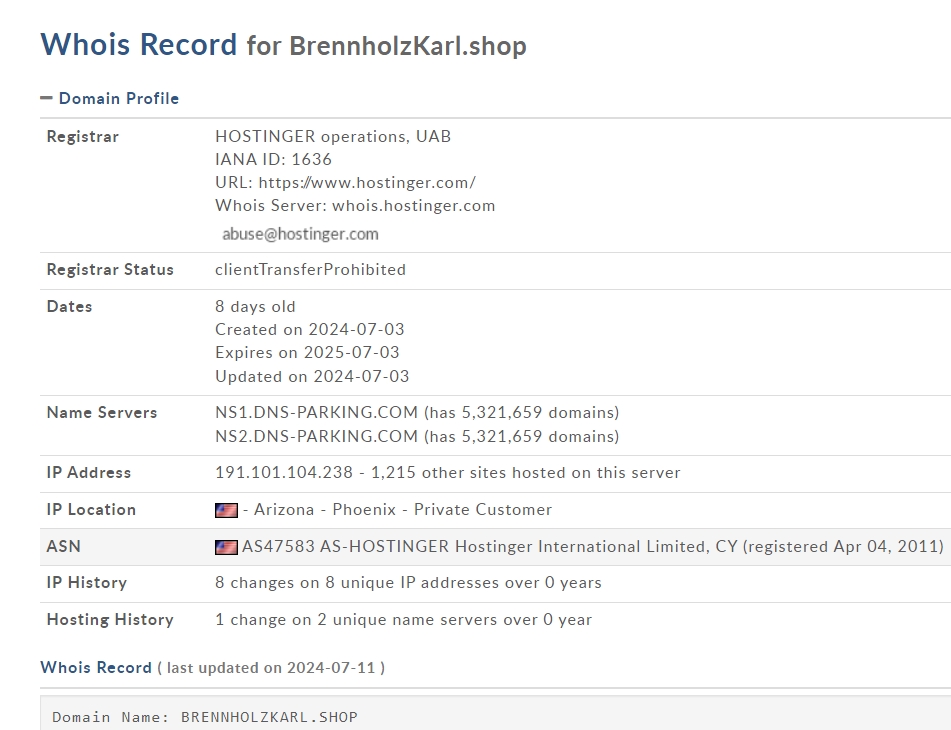Open the hostinger.com registrar URL
The height and width of the screenshot is (730, 951).
click(x=367, y=182)
